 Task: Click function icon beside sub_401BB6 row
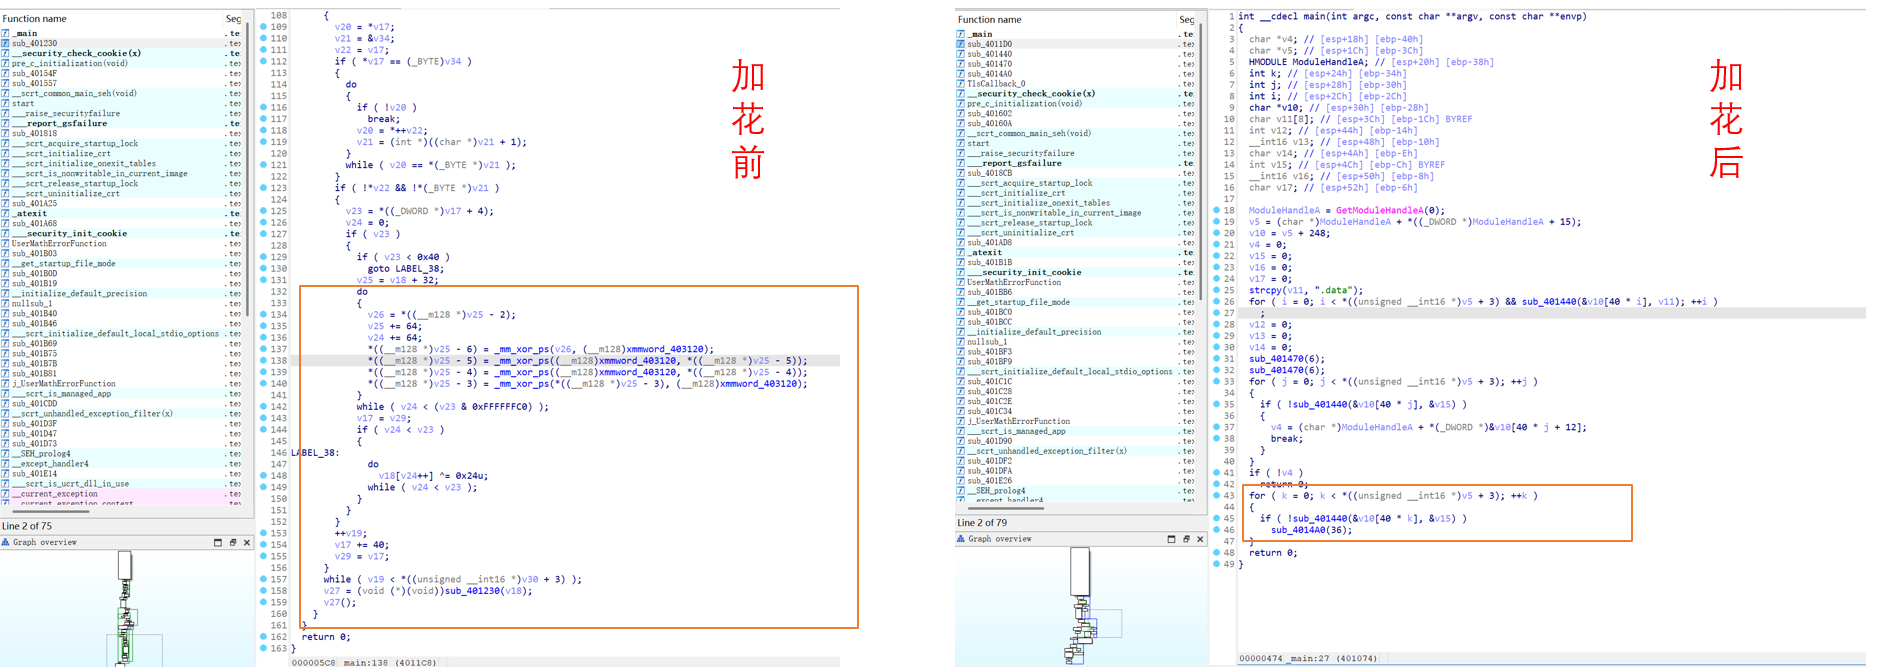point(961,292)
